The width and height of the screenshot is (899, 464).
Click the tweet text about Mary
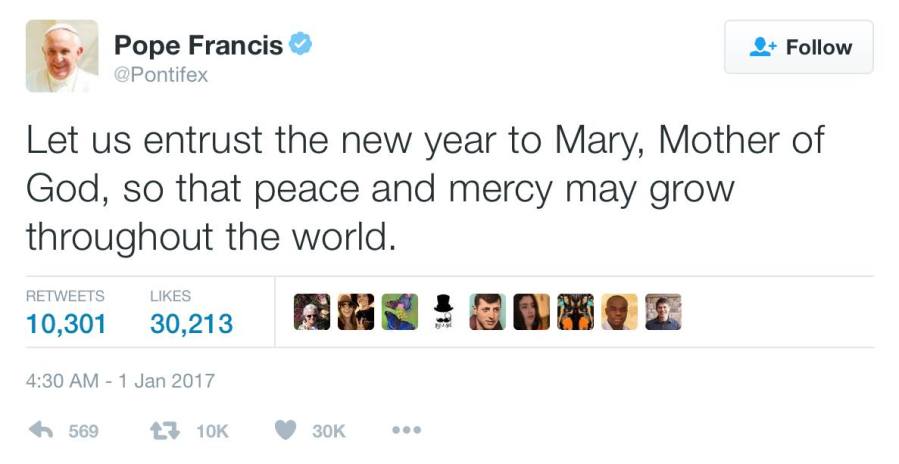425,188
